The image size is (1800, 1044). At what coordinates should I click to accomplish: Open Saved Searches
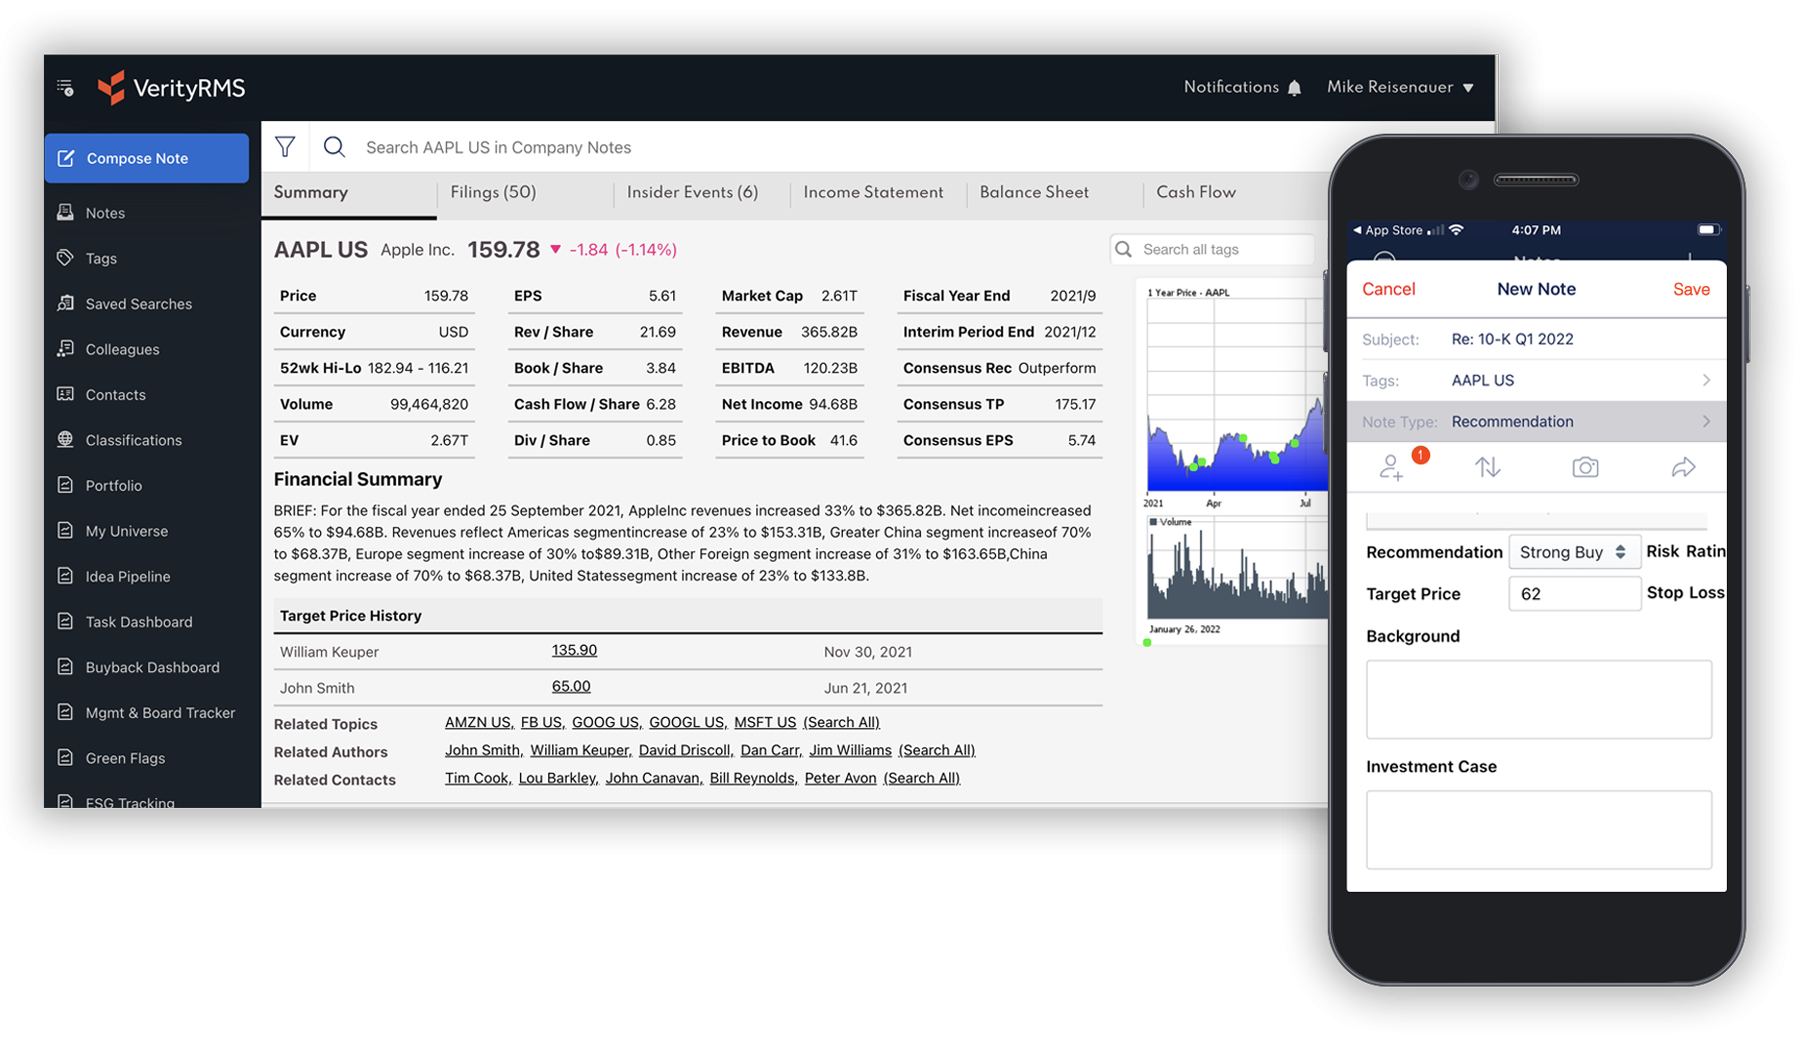click(x=138, y=303)
